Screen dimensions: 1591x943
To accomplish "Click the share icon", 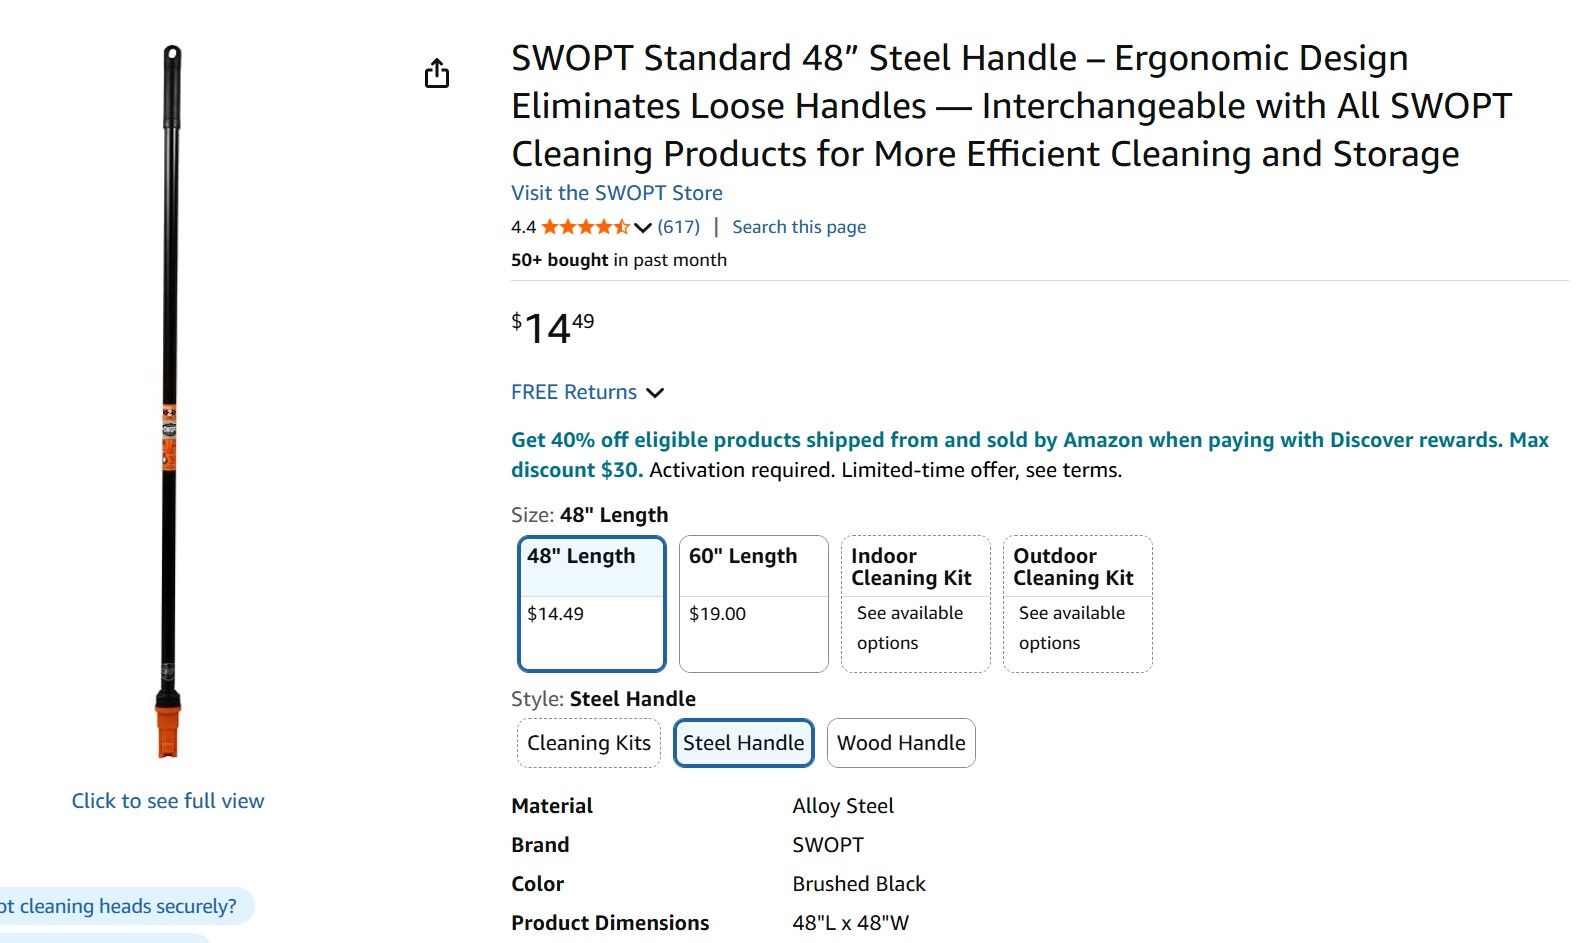I will point(437,73).
